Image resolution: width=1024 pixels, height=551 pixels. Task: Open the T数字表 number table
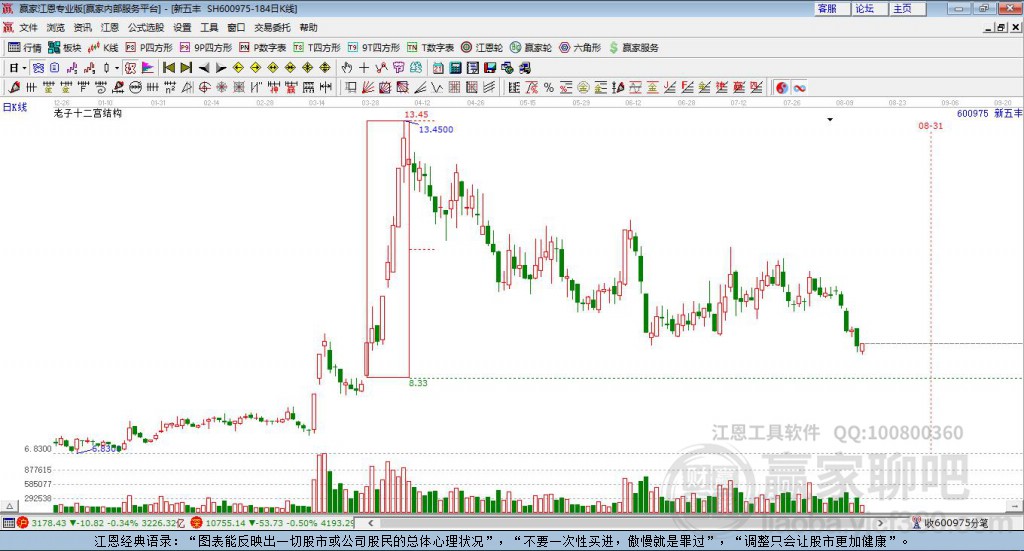coord(430,48)
